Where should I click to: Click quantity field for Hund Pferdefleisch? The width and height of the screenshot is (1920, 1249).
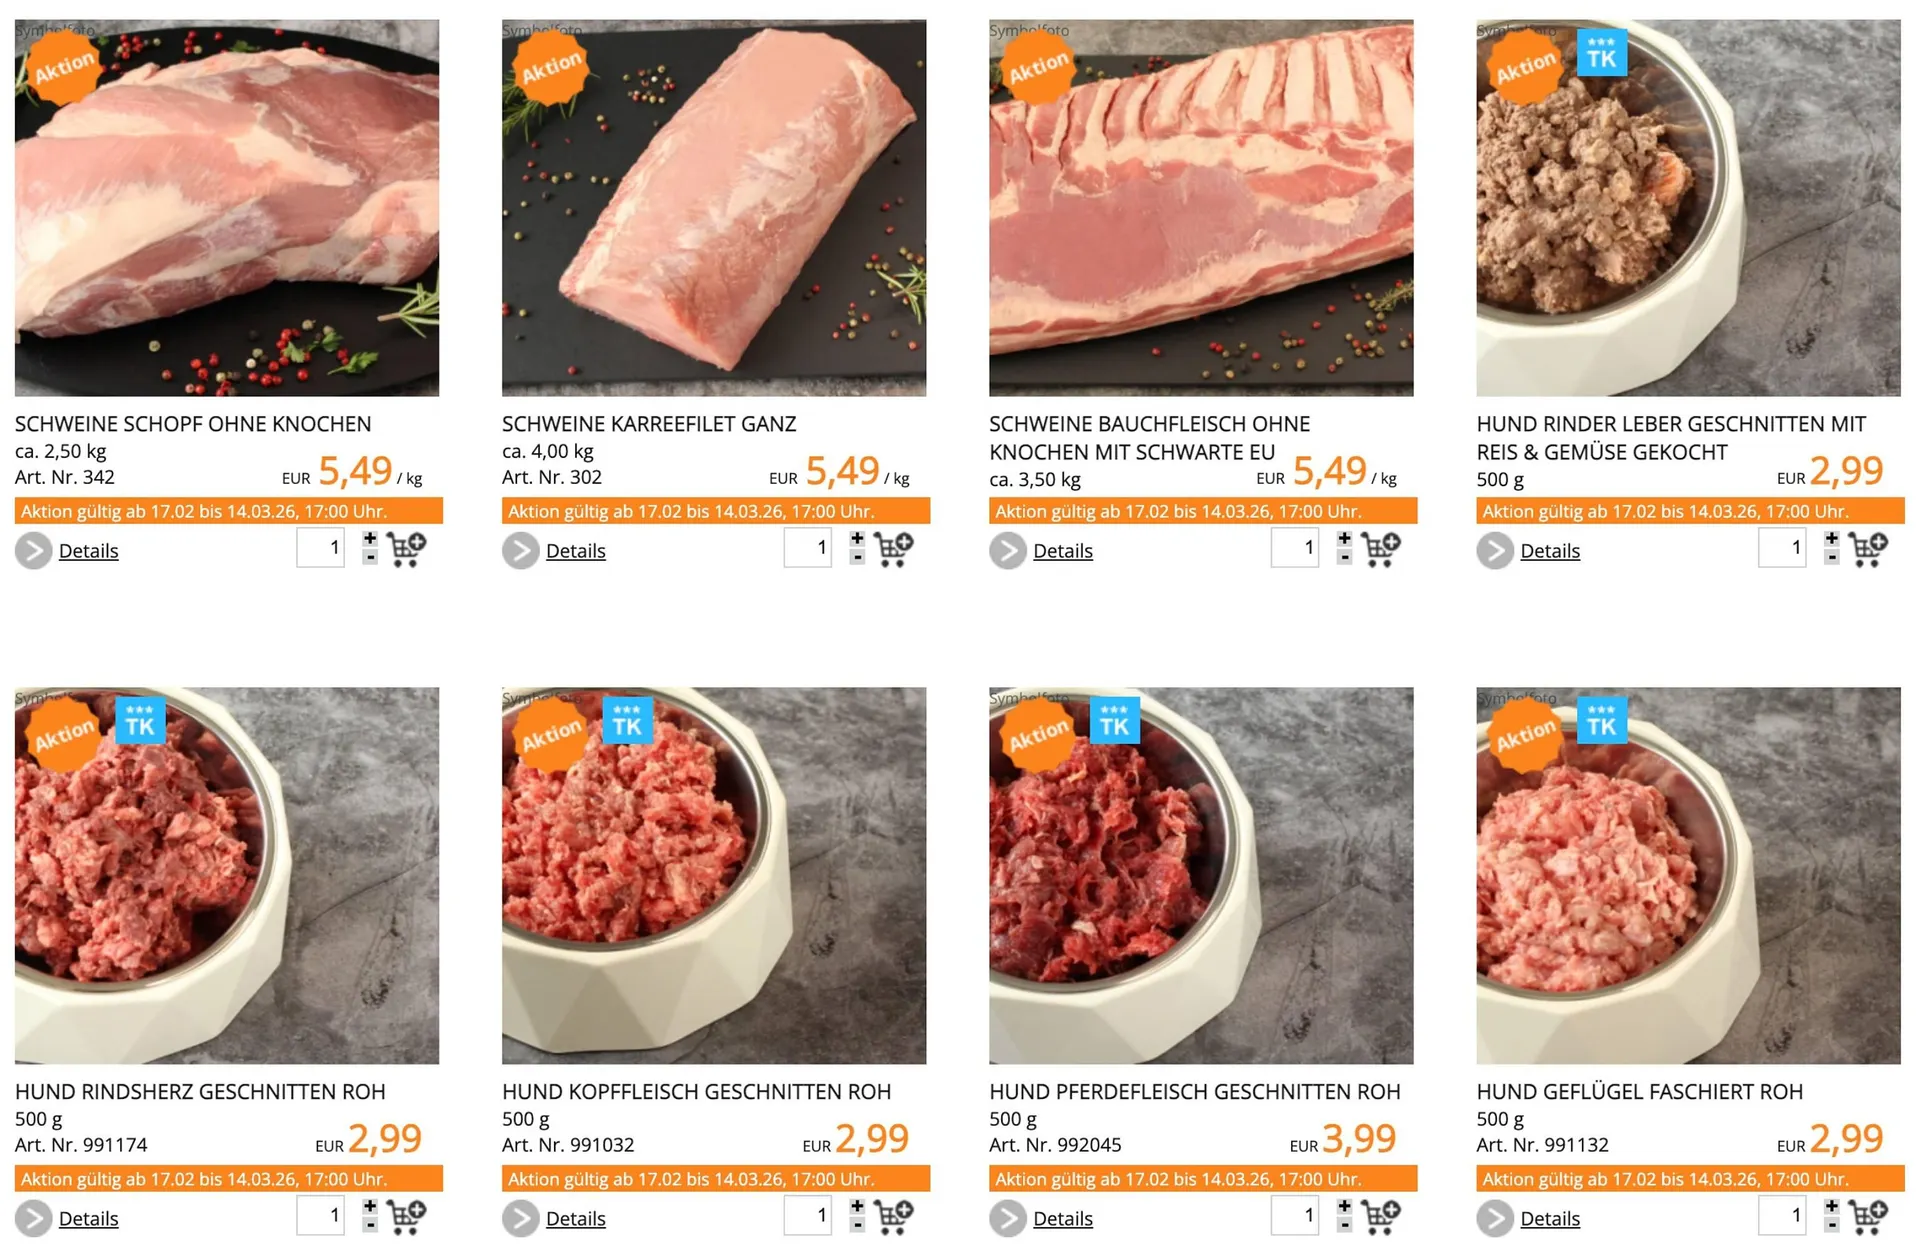pos(1295,1215)
